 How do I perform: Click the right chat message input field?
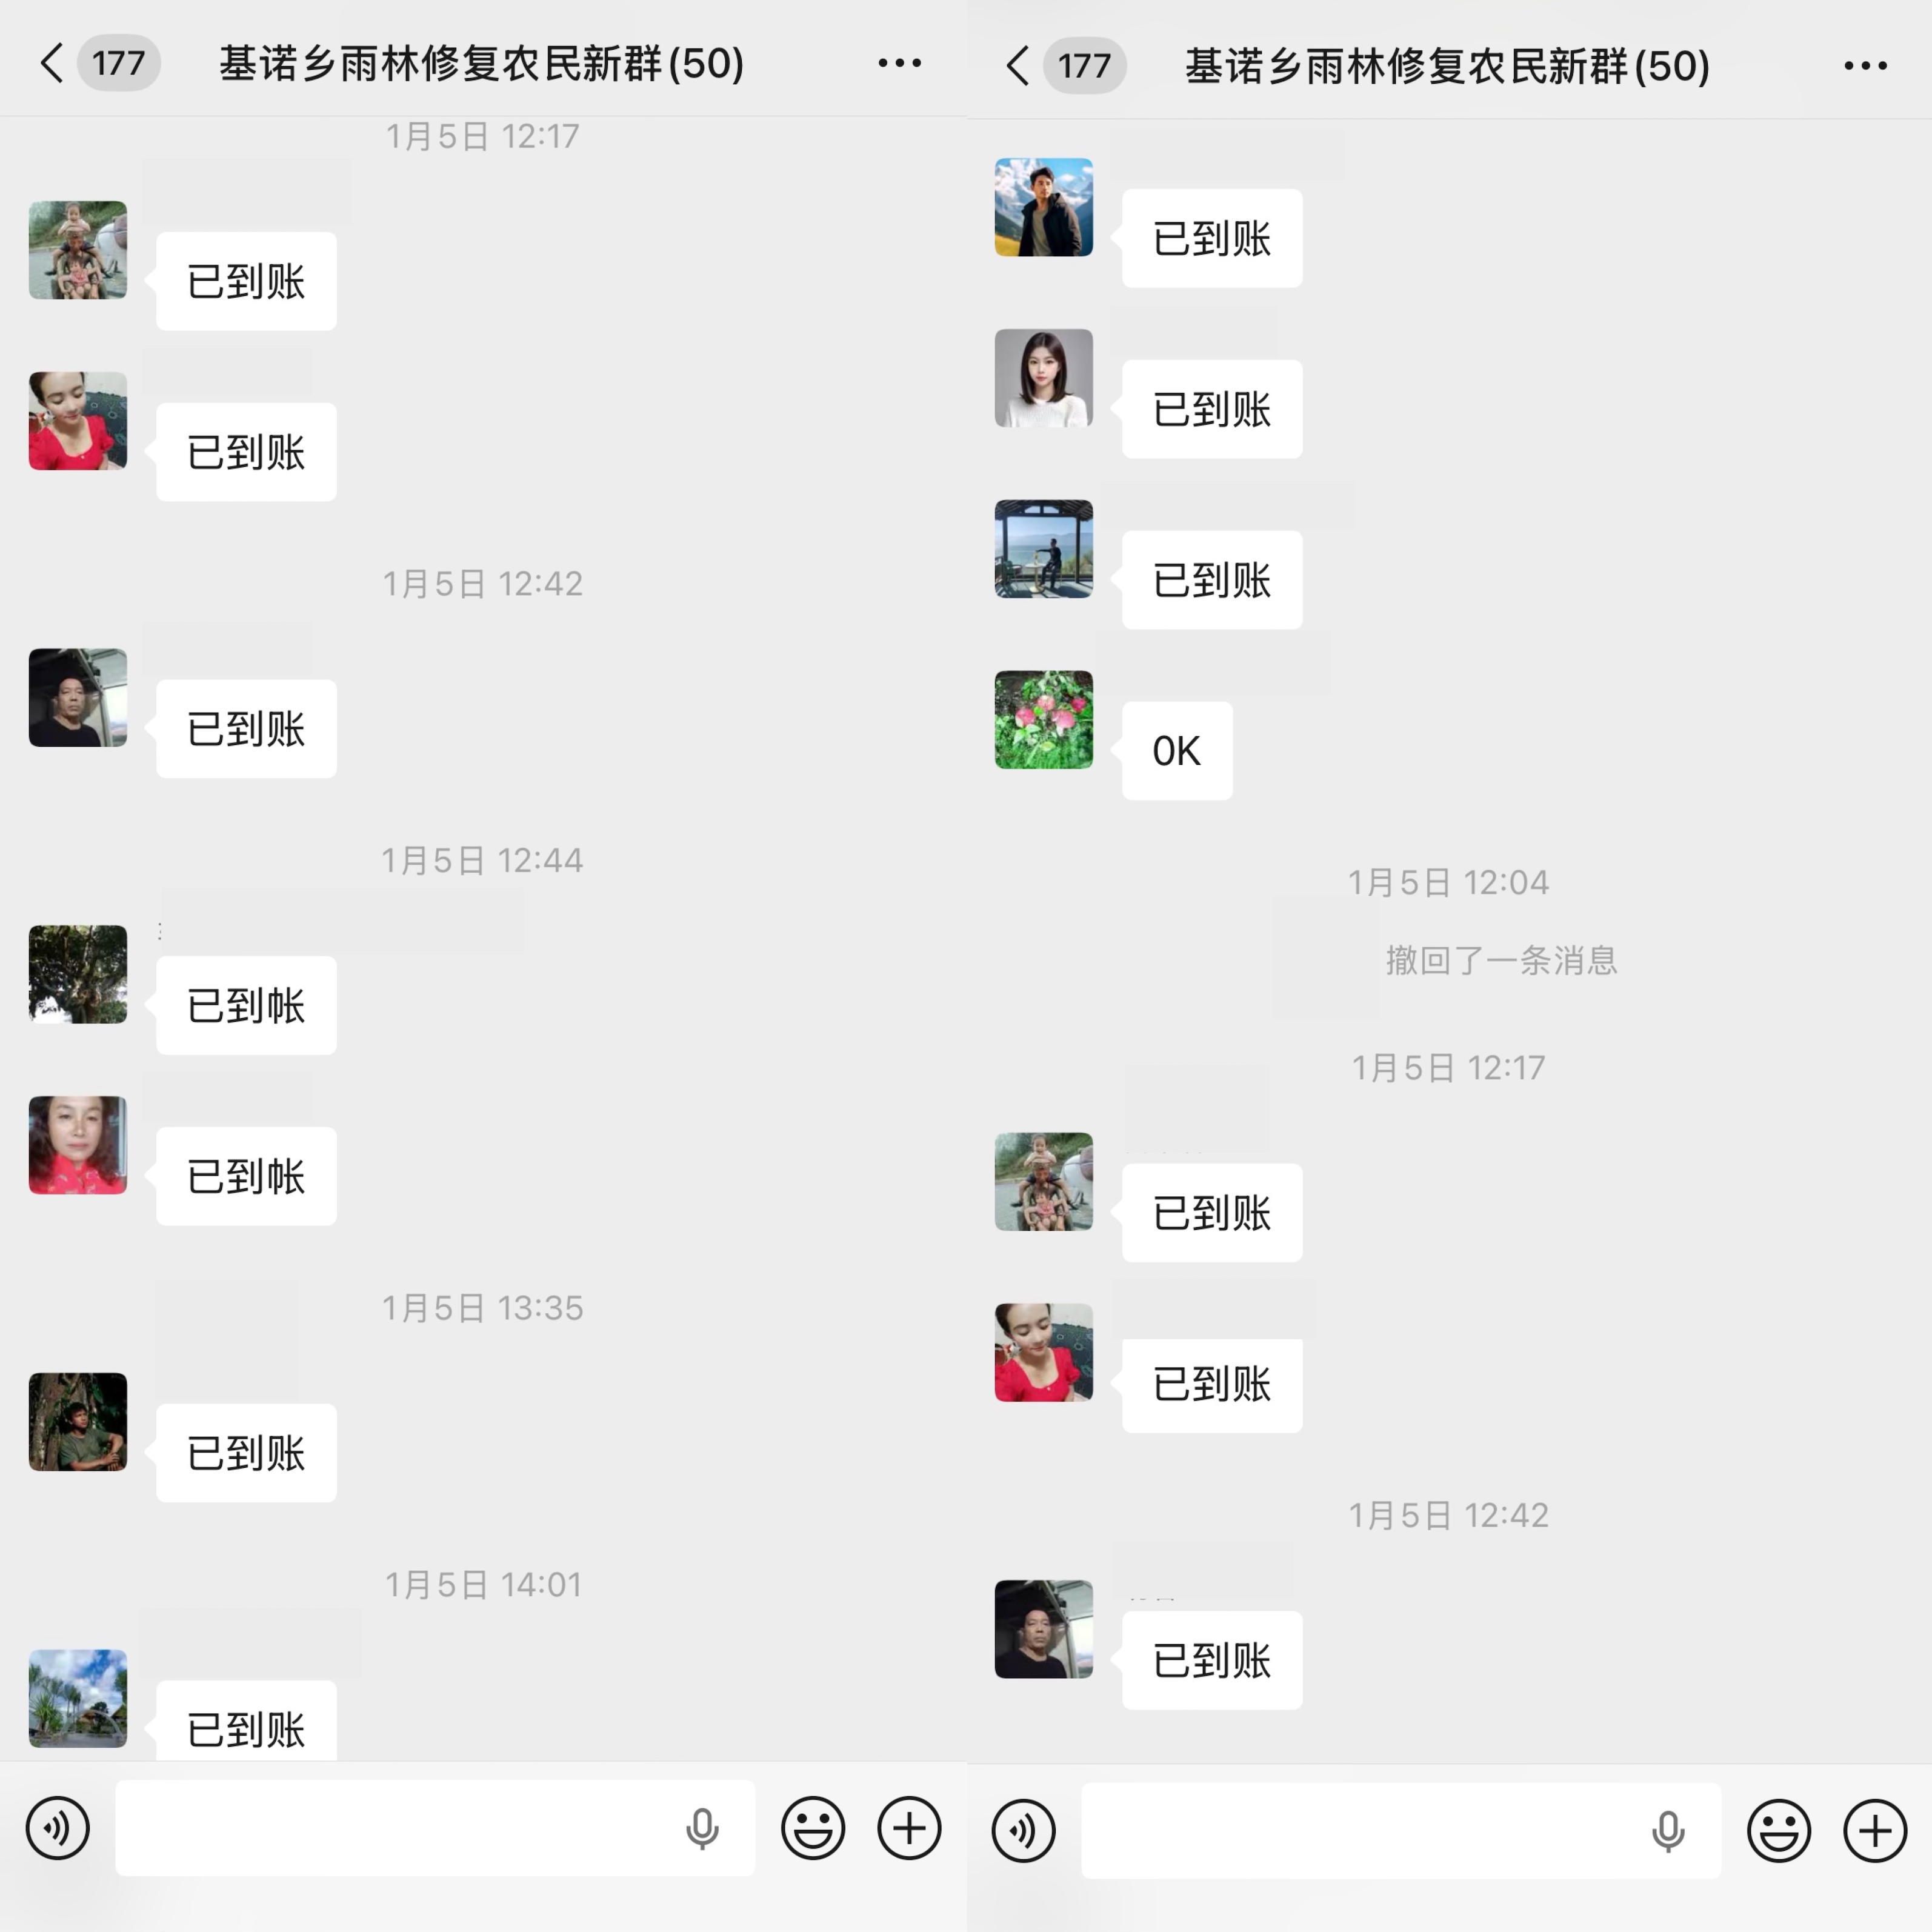point(1401,1831)
